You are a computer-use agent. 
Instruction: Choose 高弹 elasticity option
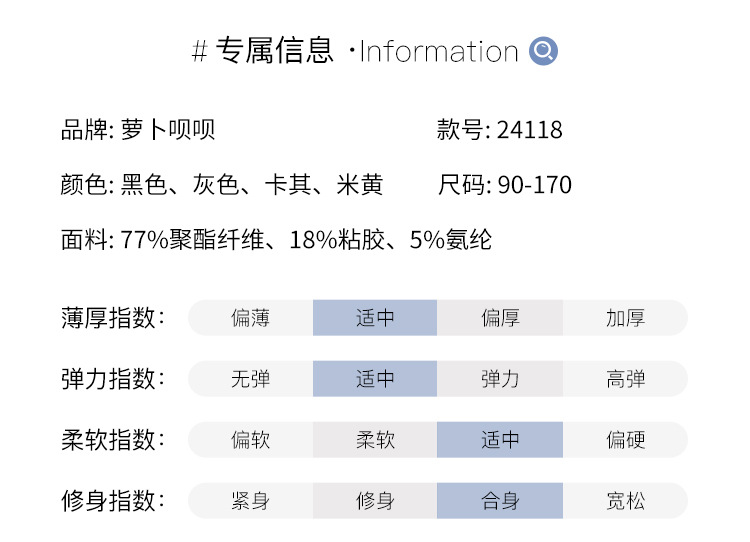(x=625, y=379)
